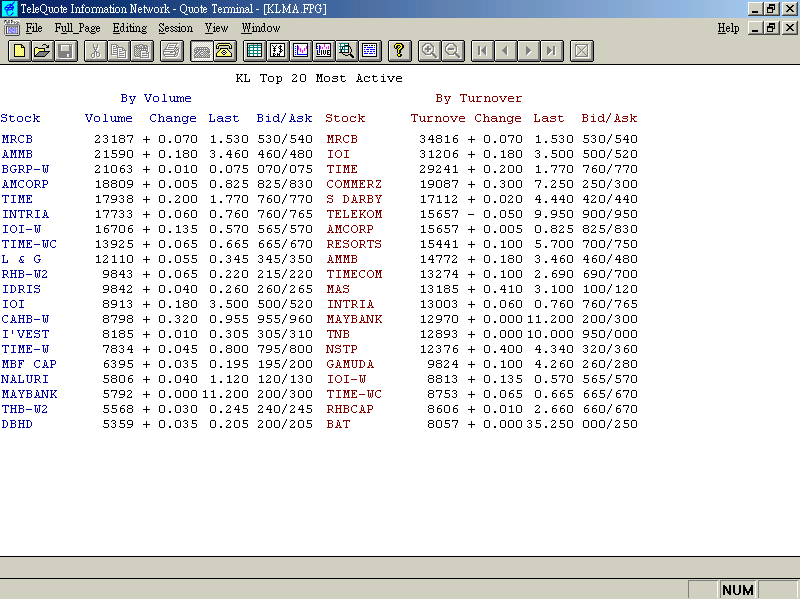Click the Cut scissors icon

click(95, 51)
